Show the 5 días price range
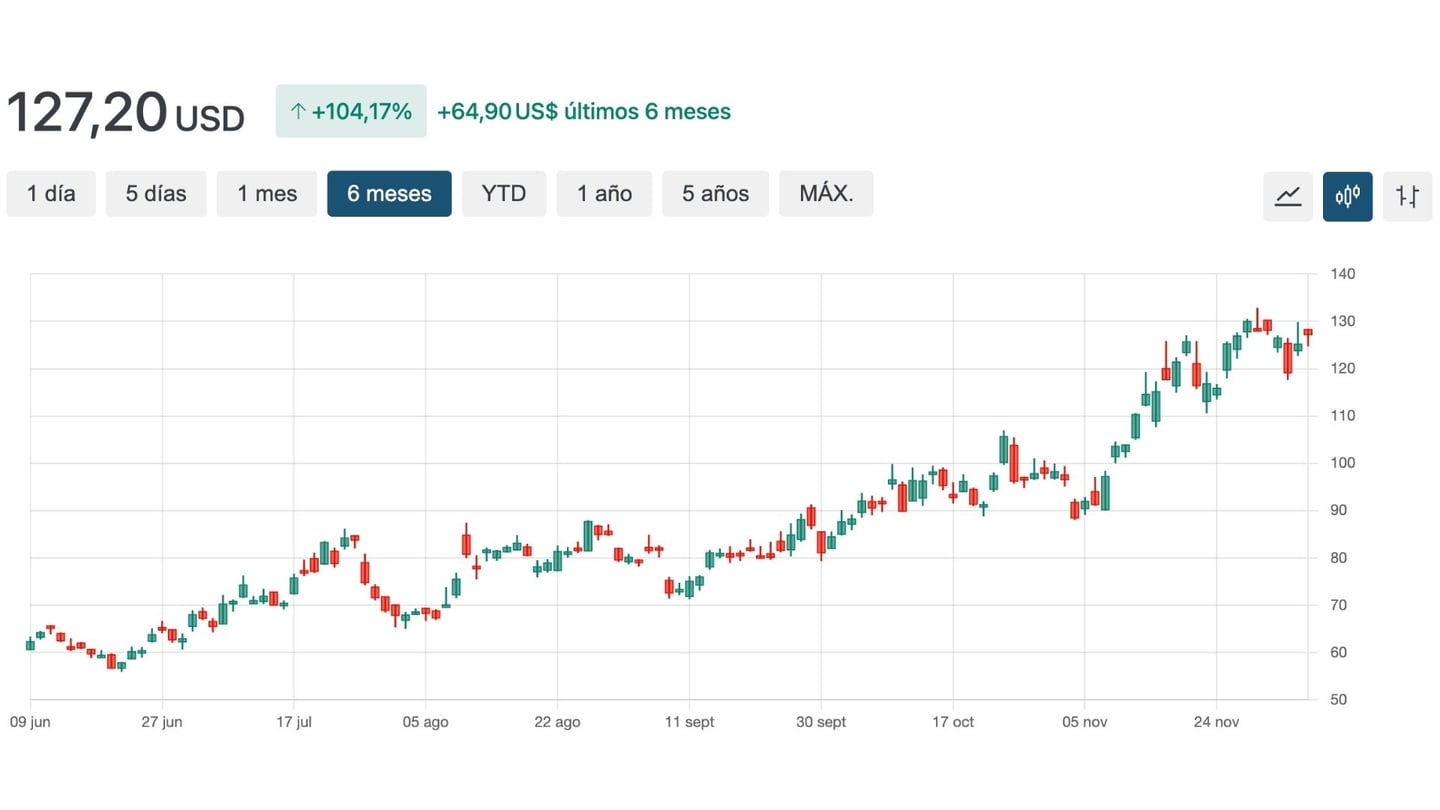This screenshot has height=810, width=1440. (x=156, y=194)
